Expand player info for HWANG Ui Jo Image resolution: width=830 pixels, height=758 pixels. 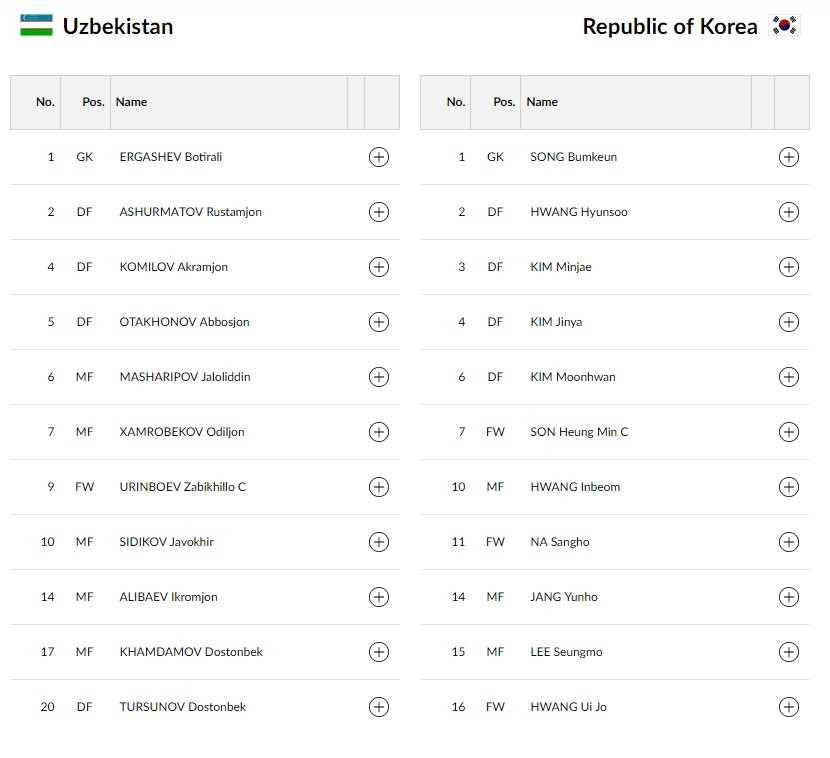[789, 707]
